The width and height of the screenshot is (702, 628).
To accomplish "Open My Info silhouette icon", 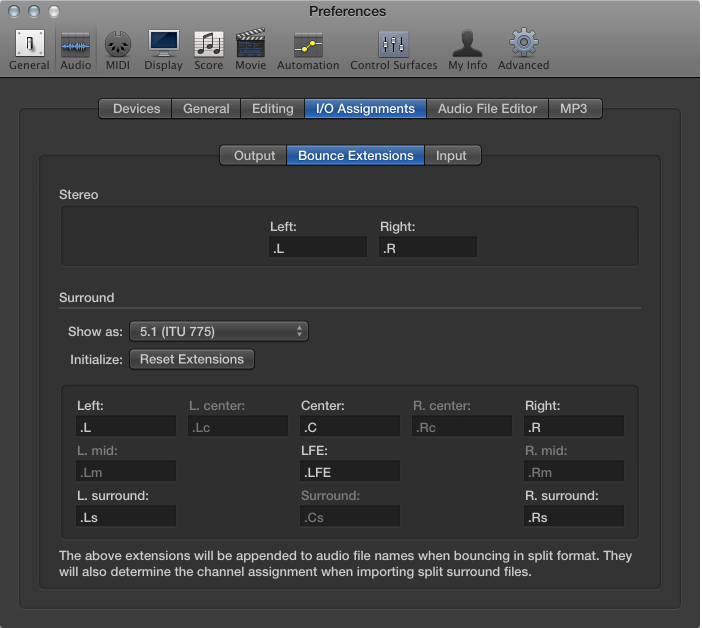I will click(x=467, y=43).
